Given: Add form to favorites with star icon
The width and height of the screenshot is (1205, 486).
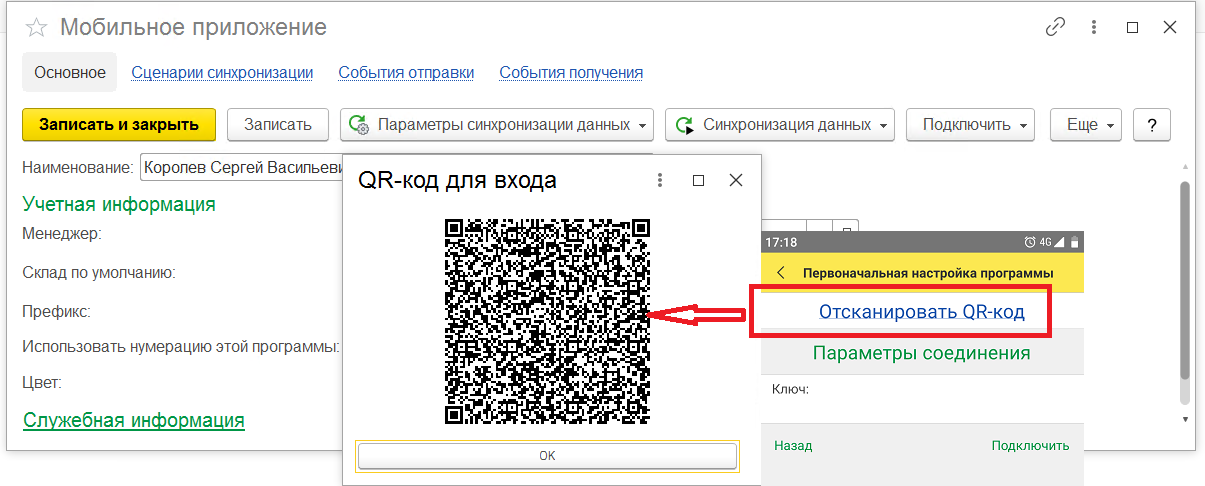Looking at the screenshot, I should [36, 28].
